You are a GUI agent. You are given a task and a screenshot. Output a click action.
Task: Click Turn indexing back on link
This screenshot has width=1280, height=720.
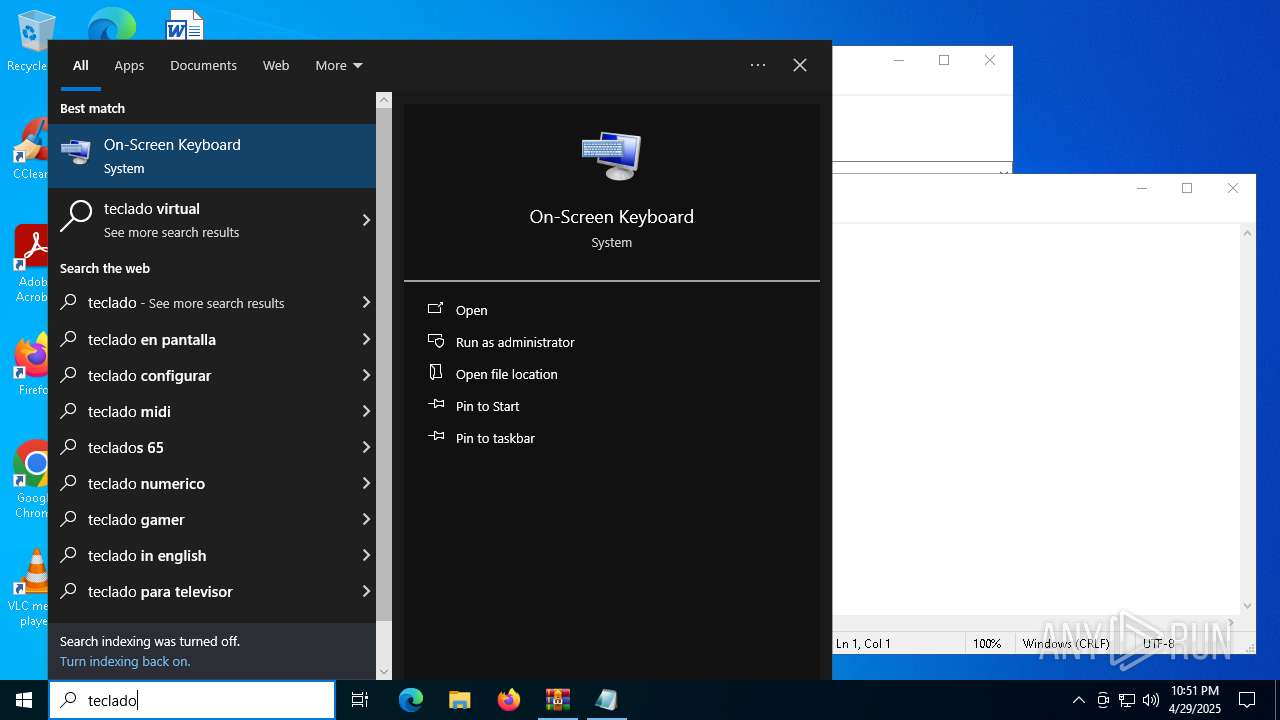(x=125, y=661)
